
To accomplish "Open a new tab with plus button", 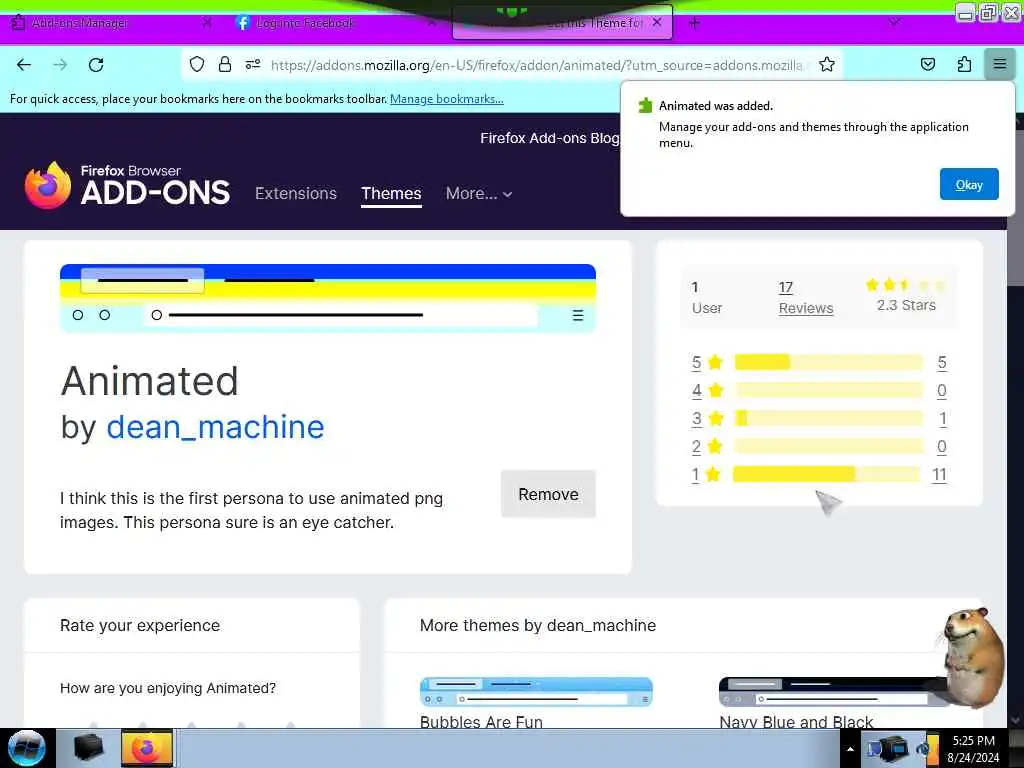I will pyautogui.click(x=694, y=23).
